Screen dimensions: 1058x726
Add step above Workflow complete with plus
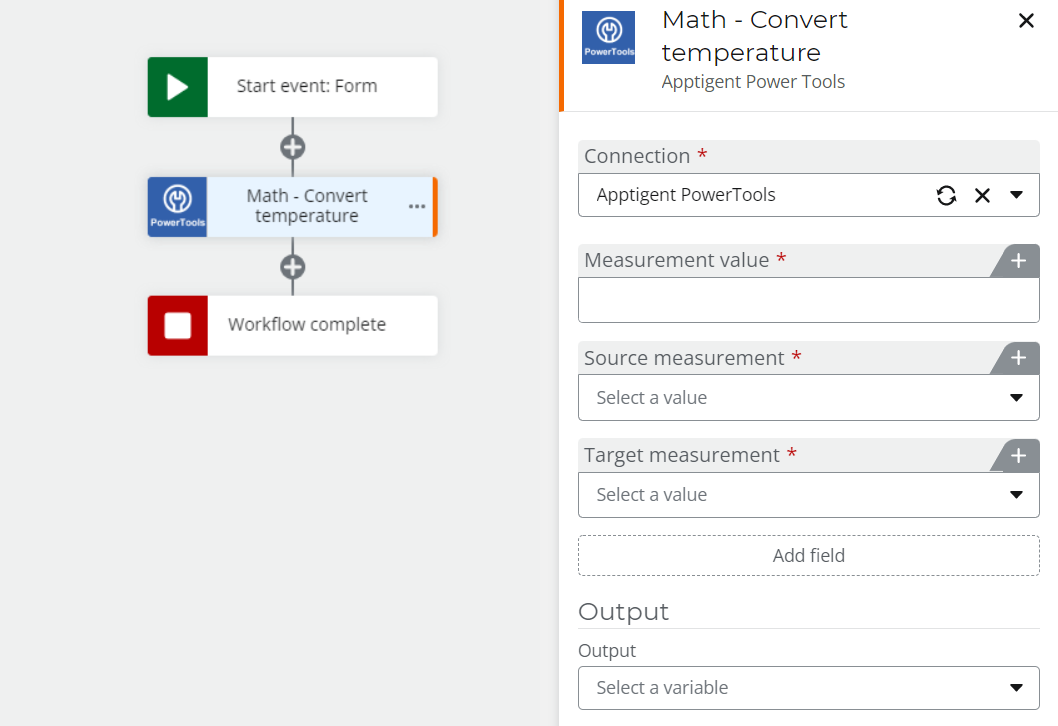[x=292, y=267]
